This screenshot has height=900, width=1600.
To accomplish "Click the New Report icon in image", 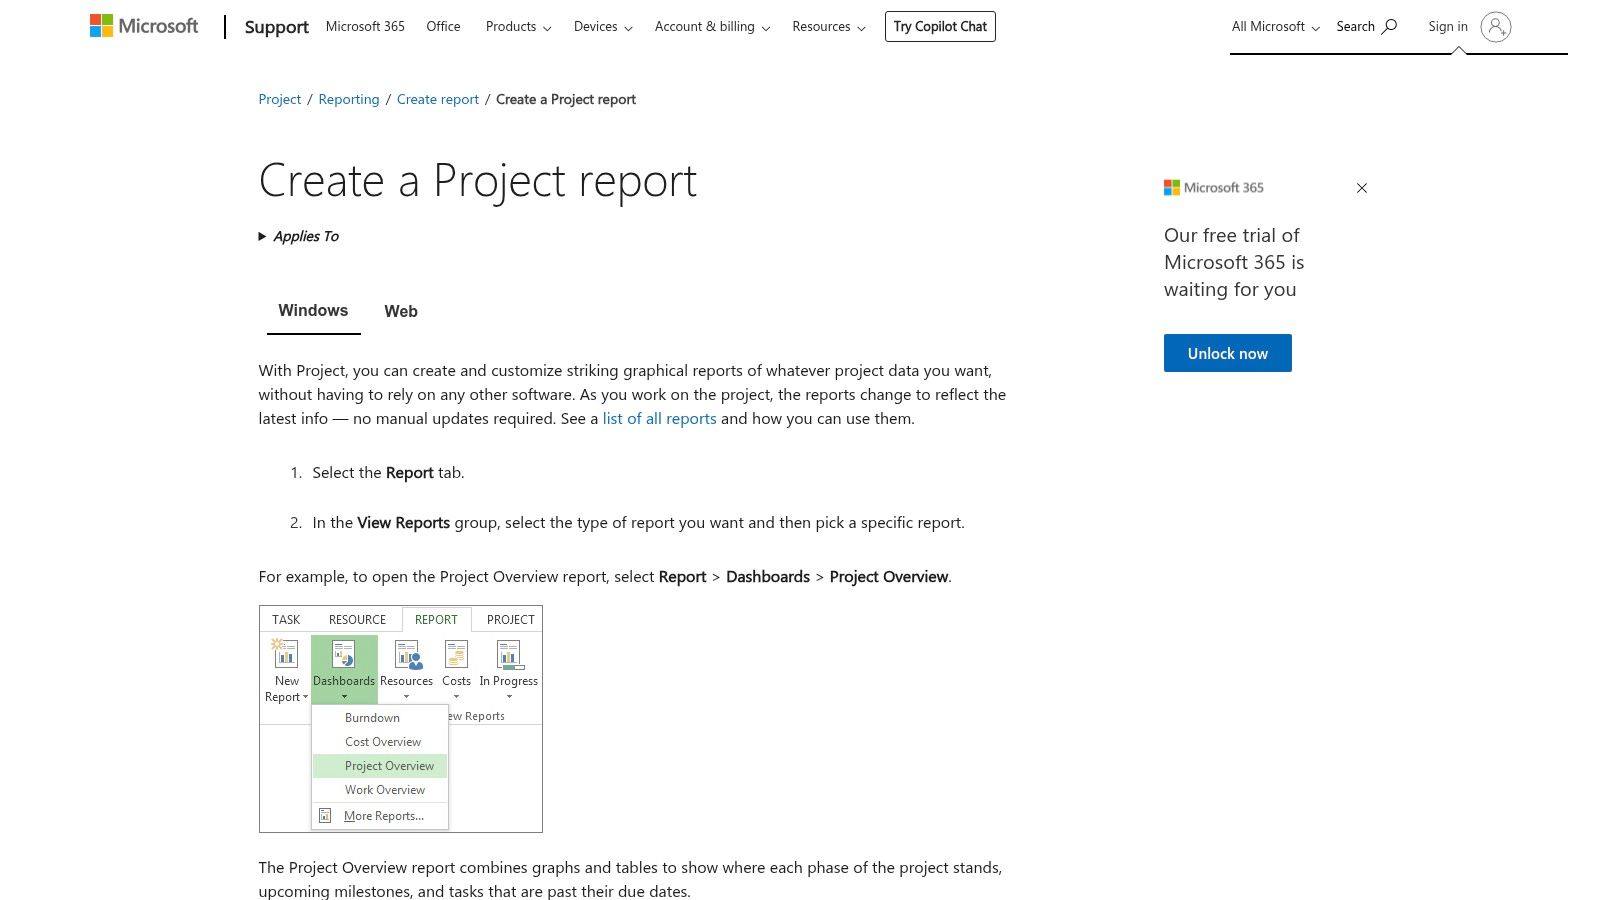I will click(286, 655).
